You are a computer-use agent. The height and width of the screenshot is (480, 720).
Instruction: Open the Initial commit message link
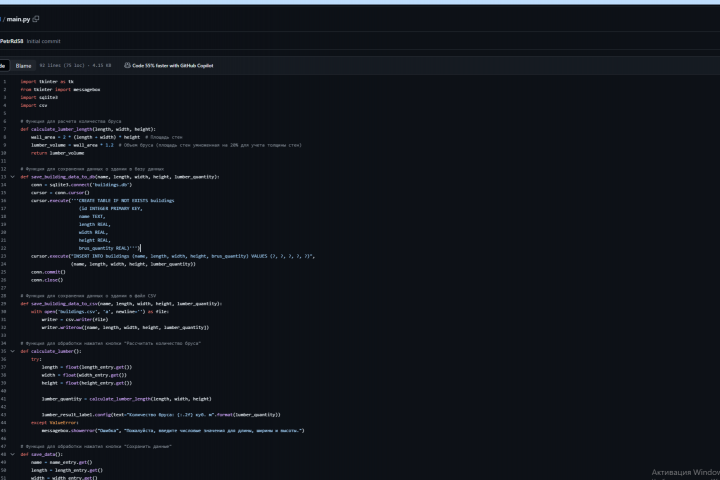(40, 41)
